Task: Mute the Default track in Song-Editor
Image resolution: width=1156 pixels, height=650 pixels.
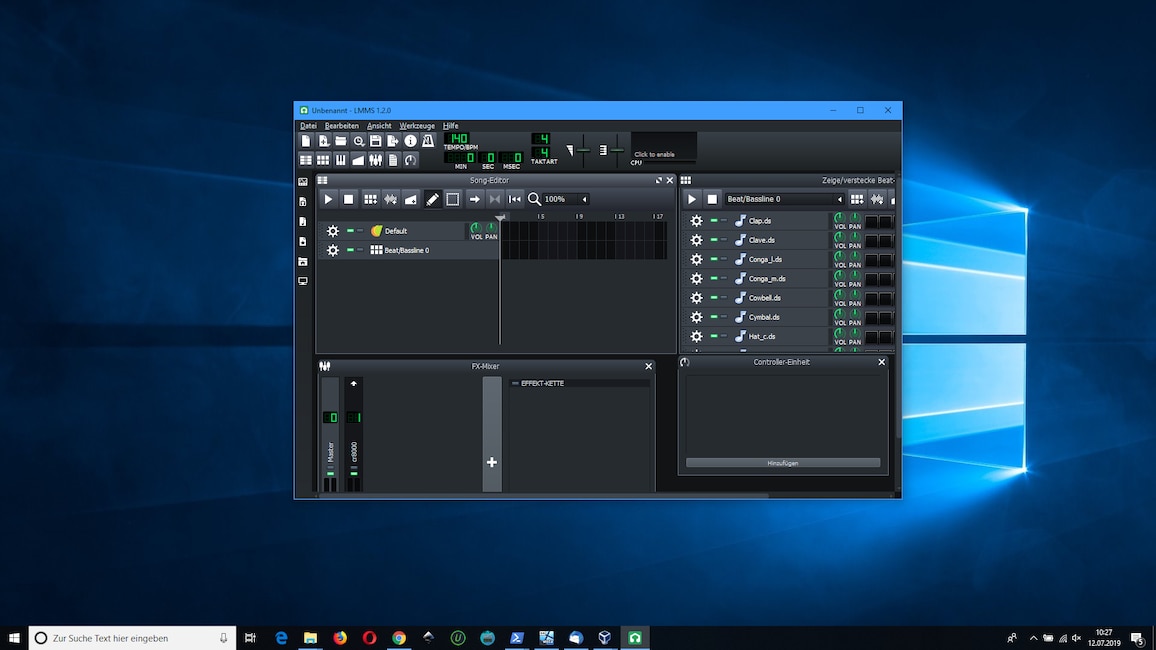Action: coord(349,230)
